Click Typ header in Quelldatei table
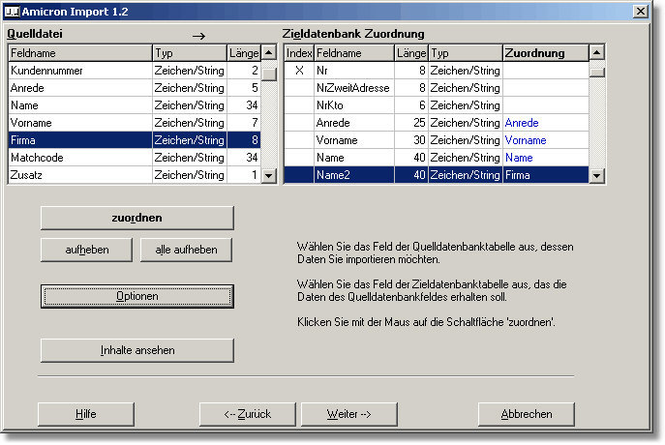Image resolution: width=665 pixels, height=445 pixels. pos(189,53)
